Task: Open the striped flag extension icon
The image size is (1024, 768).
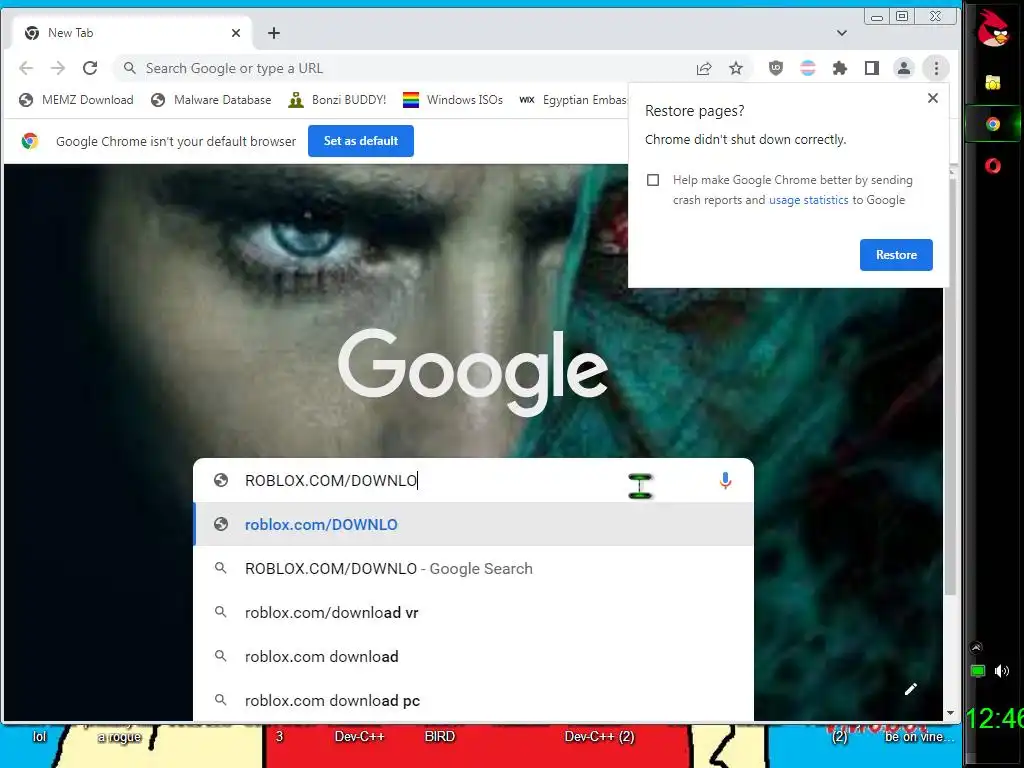Action: click(808, 68)
